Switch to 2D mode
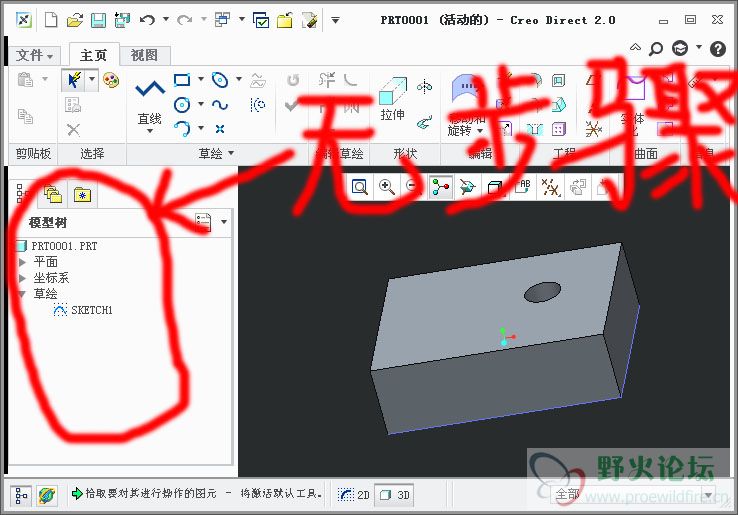The height and width of the screenshot is (515, 738). pyautogui.click(x=354, y=494)
